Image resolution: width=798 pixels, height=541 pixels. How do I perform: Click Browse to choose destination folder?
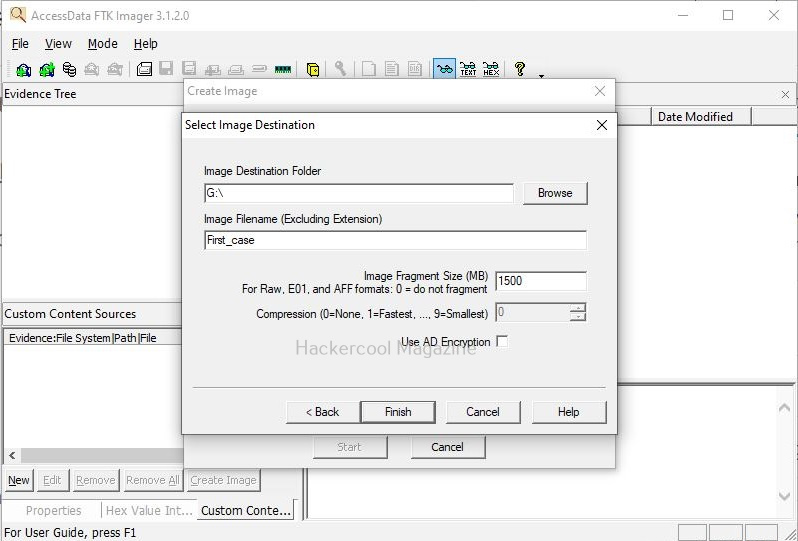[554, 193]
